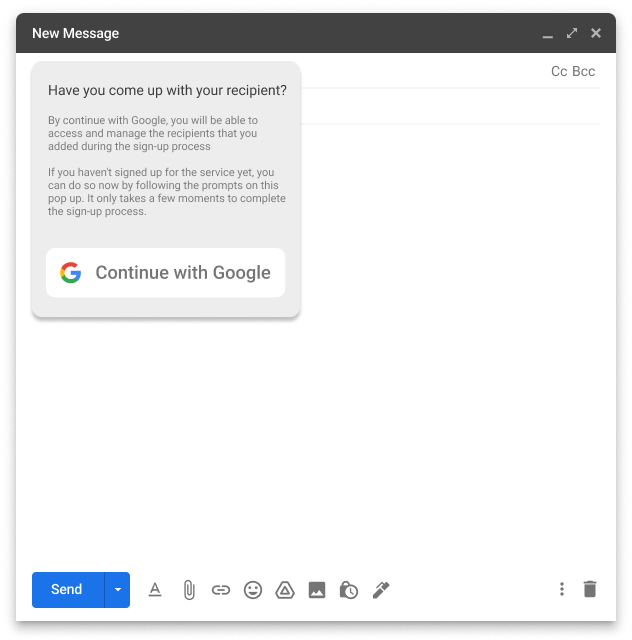
Task: Open text formatting options icon
Action: tap(155, 590)
